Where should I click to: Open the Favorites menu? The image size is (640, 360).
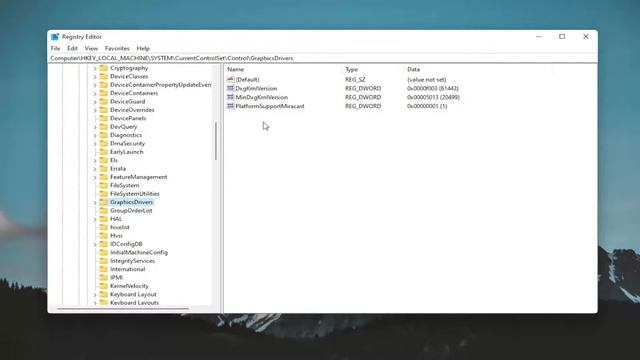[x=117, y=48]
